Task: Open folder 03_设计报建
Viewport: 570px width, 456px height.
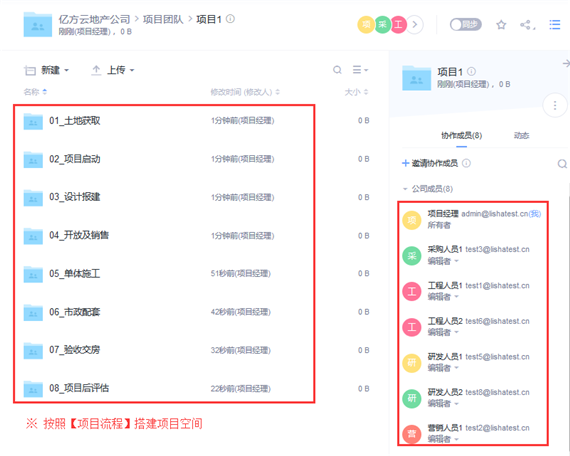Action: pos(75,197)
